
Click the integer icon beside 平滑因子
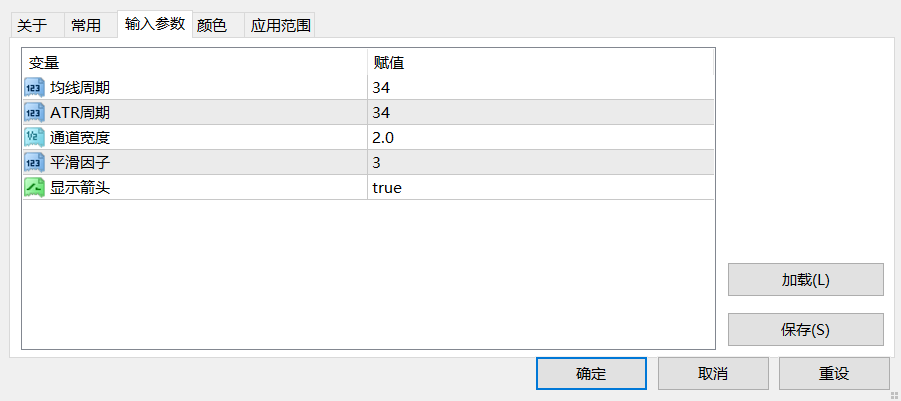[x=34, y=163]
